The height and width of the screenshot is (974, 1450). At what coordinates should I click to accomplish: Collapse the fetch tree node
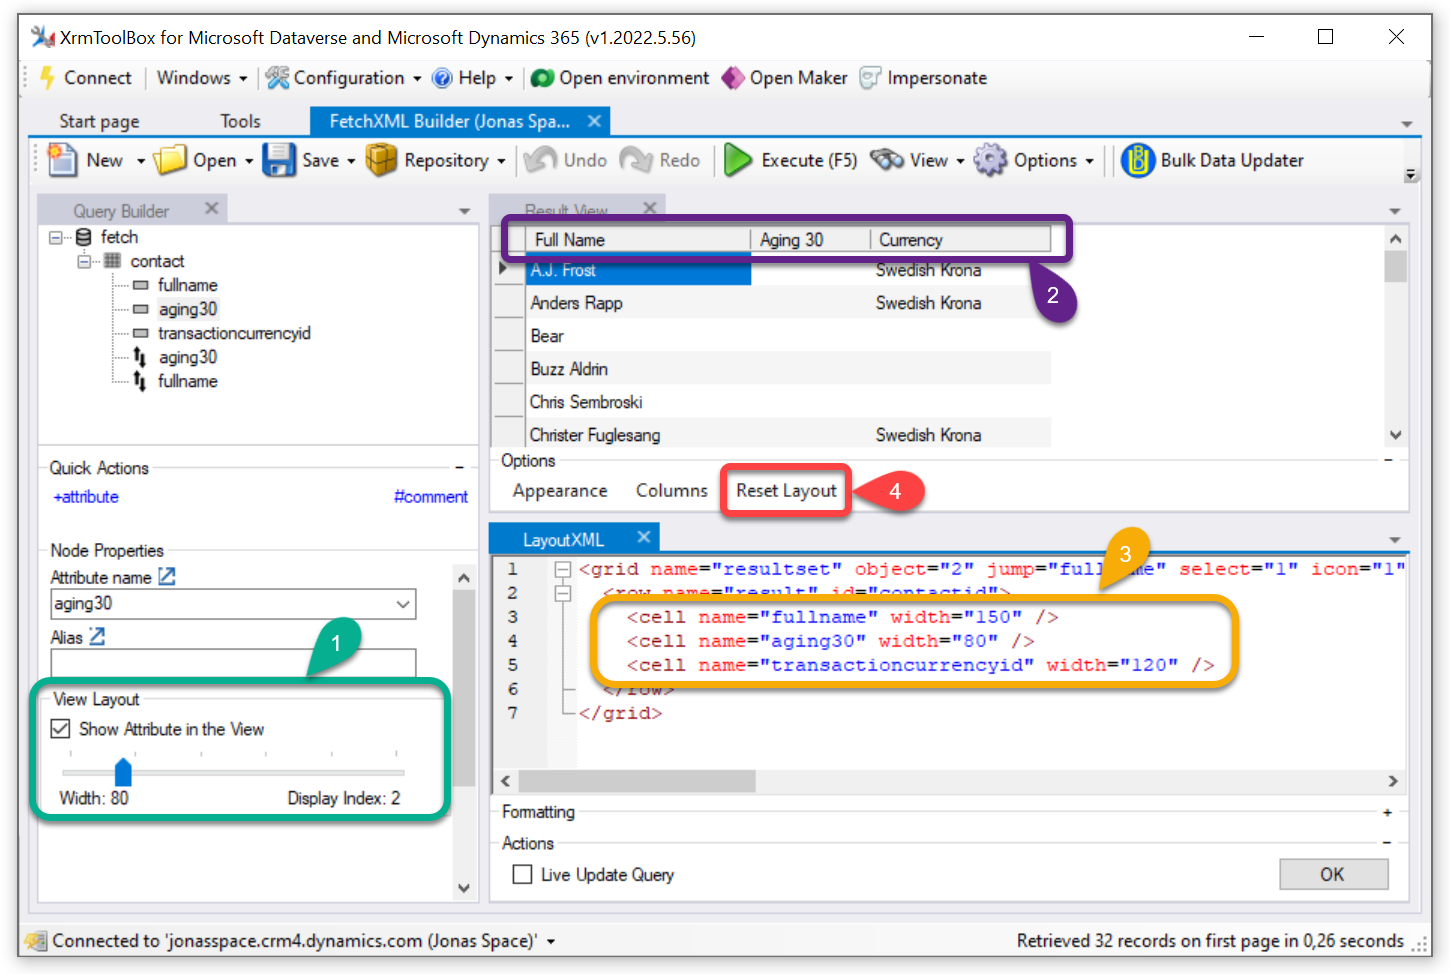56,237
